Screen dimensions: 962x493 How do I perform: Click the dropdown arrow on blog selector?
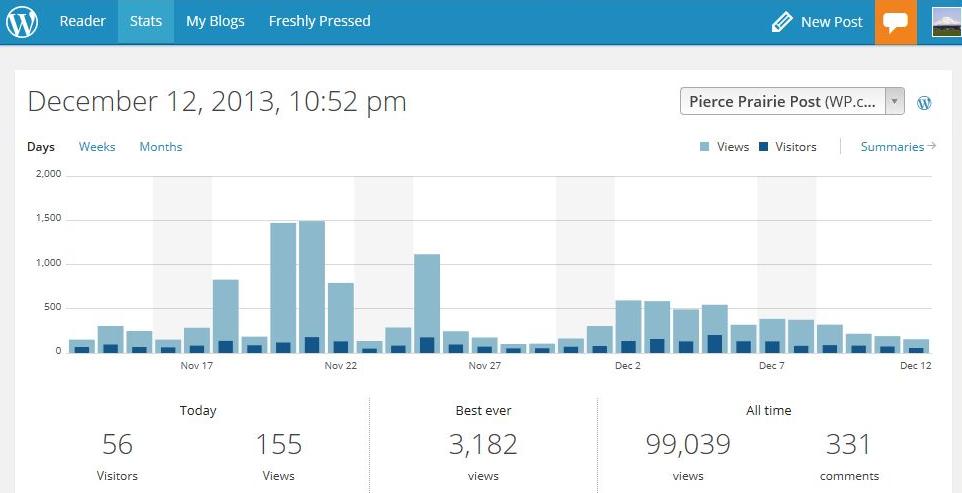tap(895, 101)
